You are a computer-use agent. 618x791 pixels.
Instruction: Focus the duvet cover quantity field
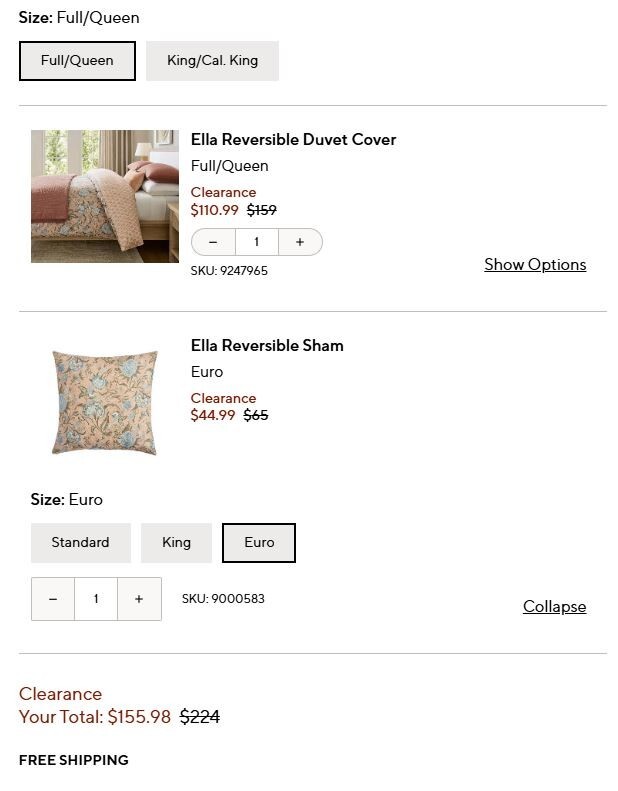coord(256,242)
